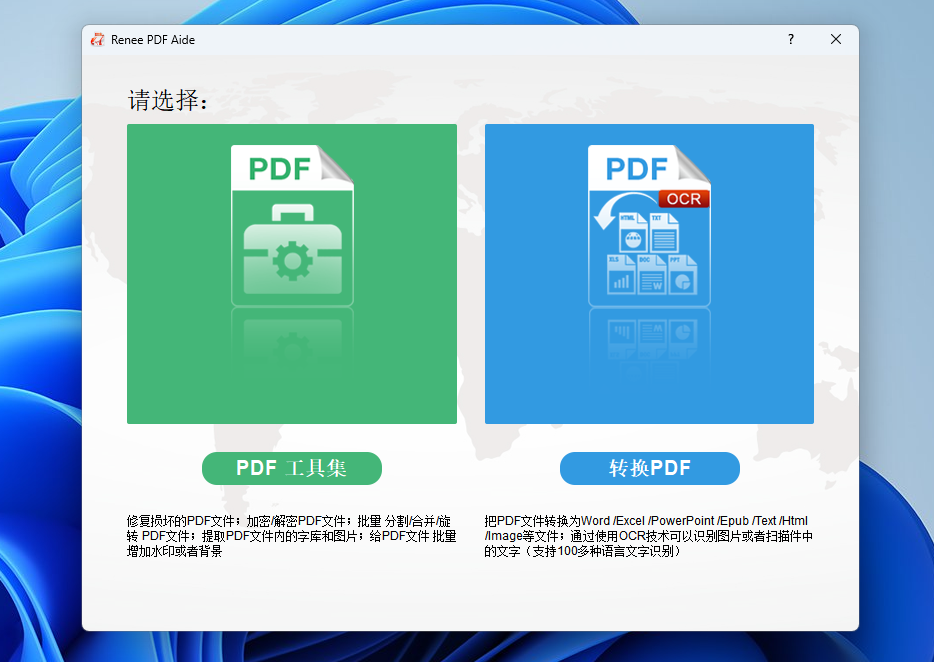The width and height of the screenshot is (934, 662).
Task: Click the white PDF label on the green icon
Action: click(280, 168)
